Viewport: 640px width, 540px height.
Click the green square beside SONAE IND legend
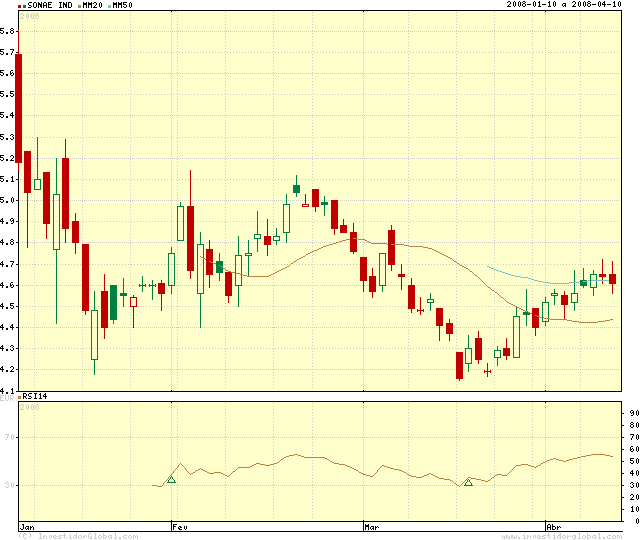point(24,6)
